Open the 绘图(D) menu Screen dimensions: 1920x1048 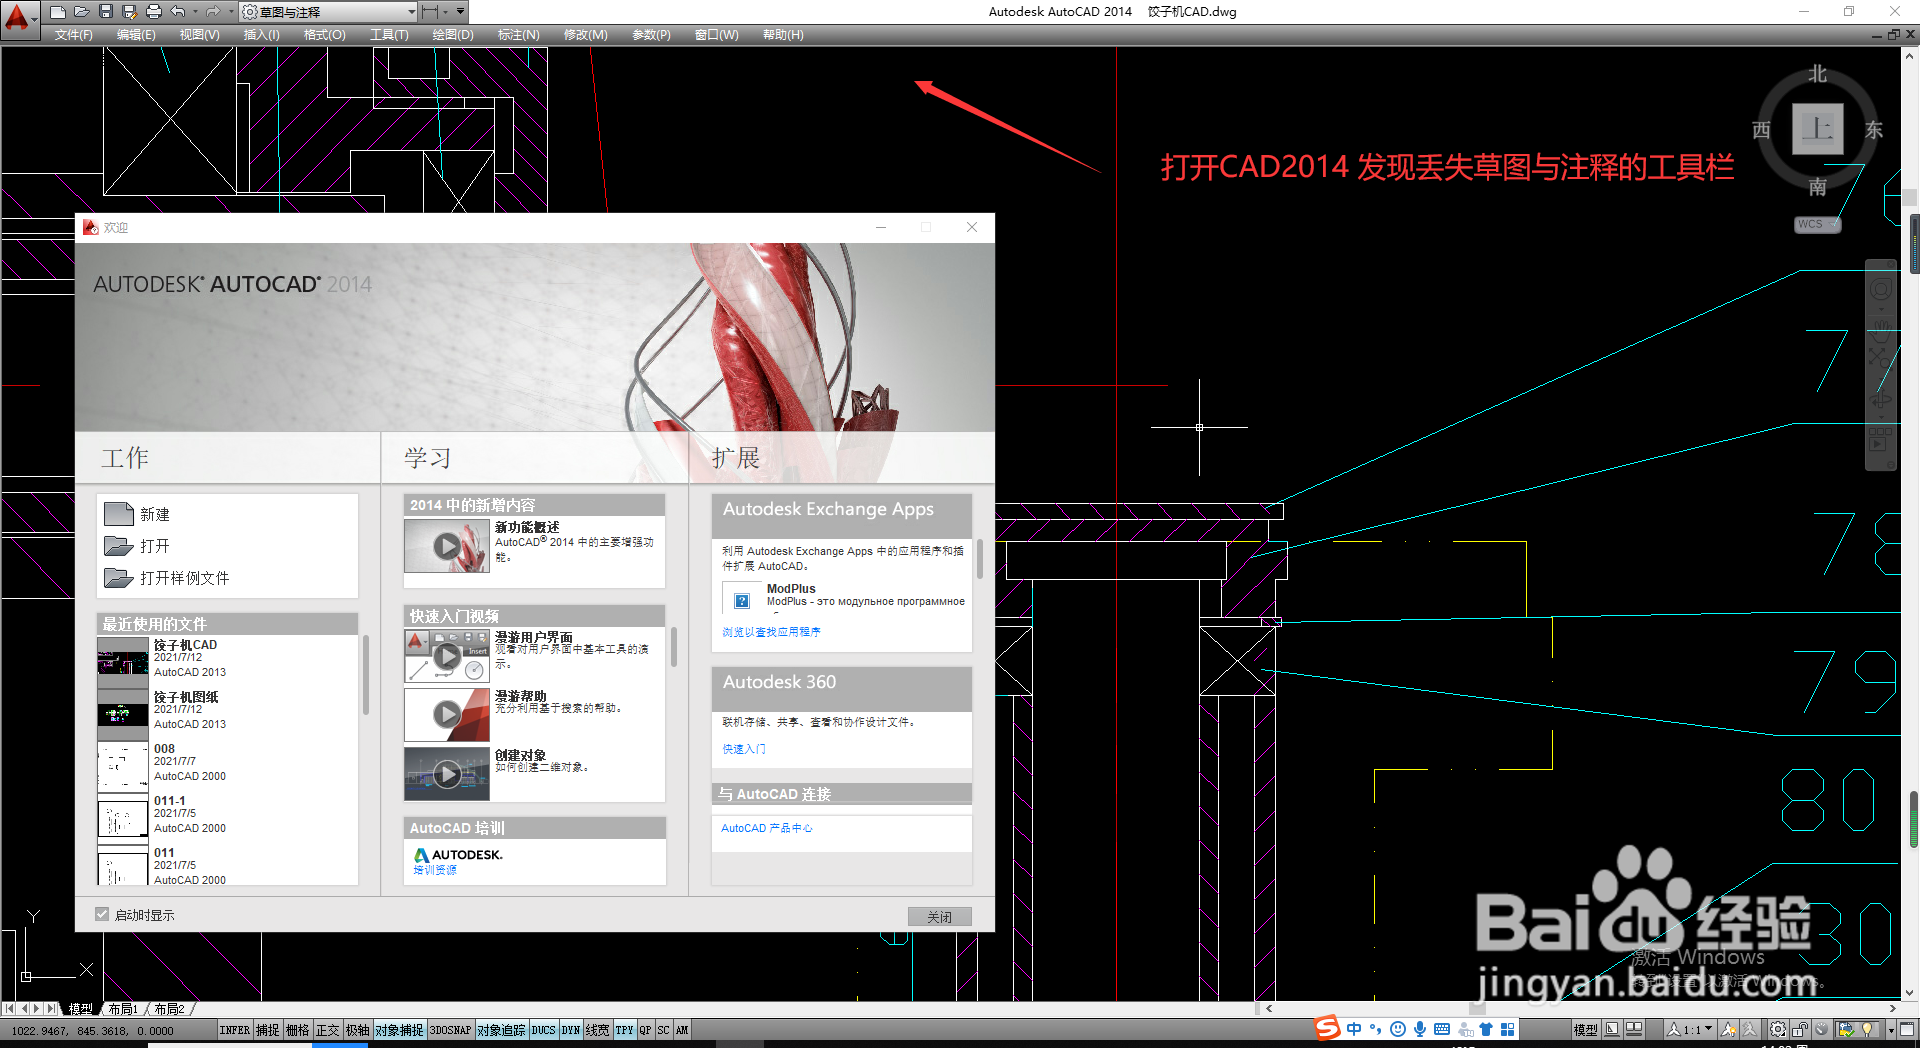click(x=453, y=34)
